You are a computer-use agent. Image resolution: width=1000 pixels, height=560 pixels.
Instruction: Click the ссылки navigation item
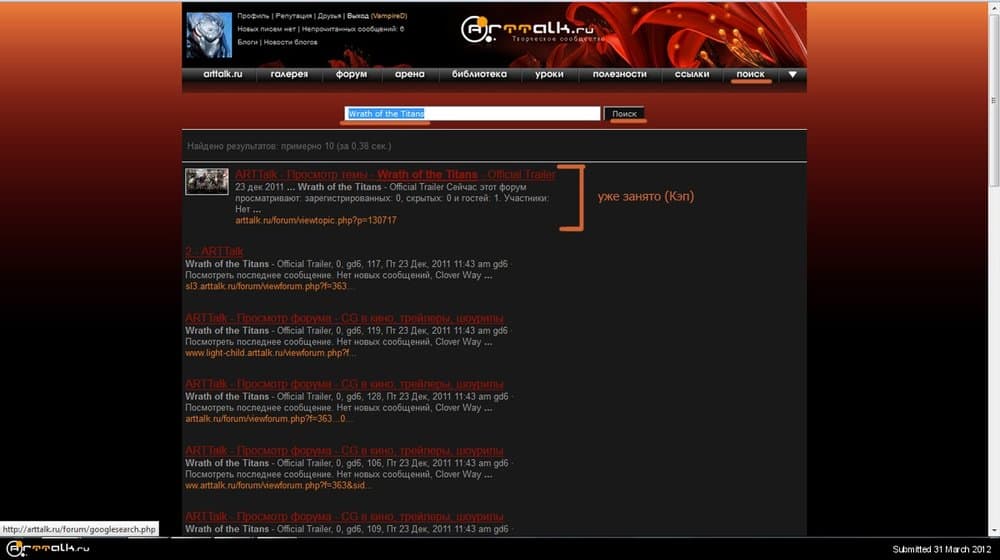pyautogui.click(x=692, y=74)
